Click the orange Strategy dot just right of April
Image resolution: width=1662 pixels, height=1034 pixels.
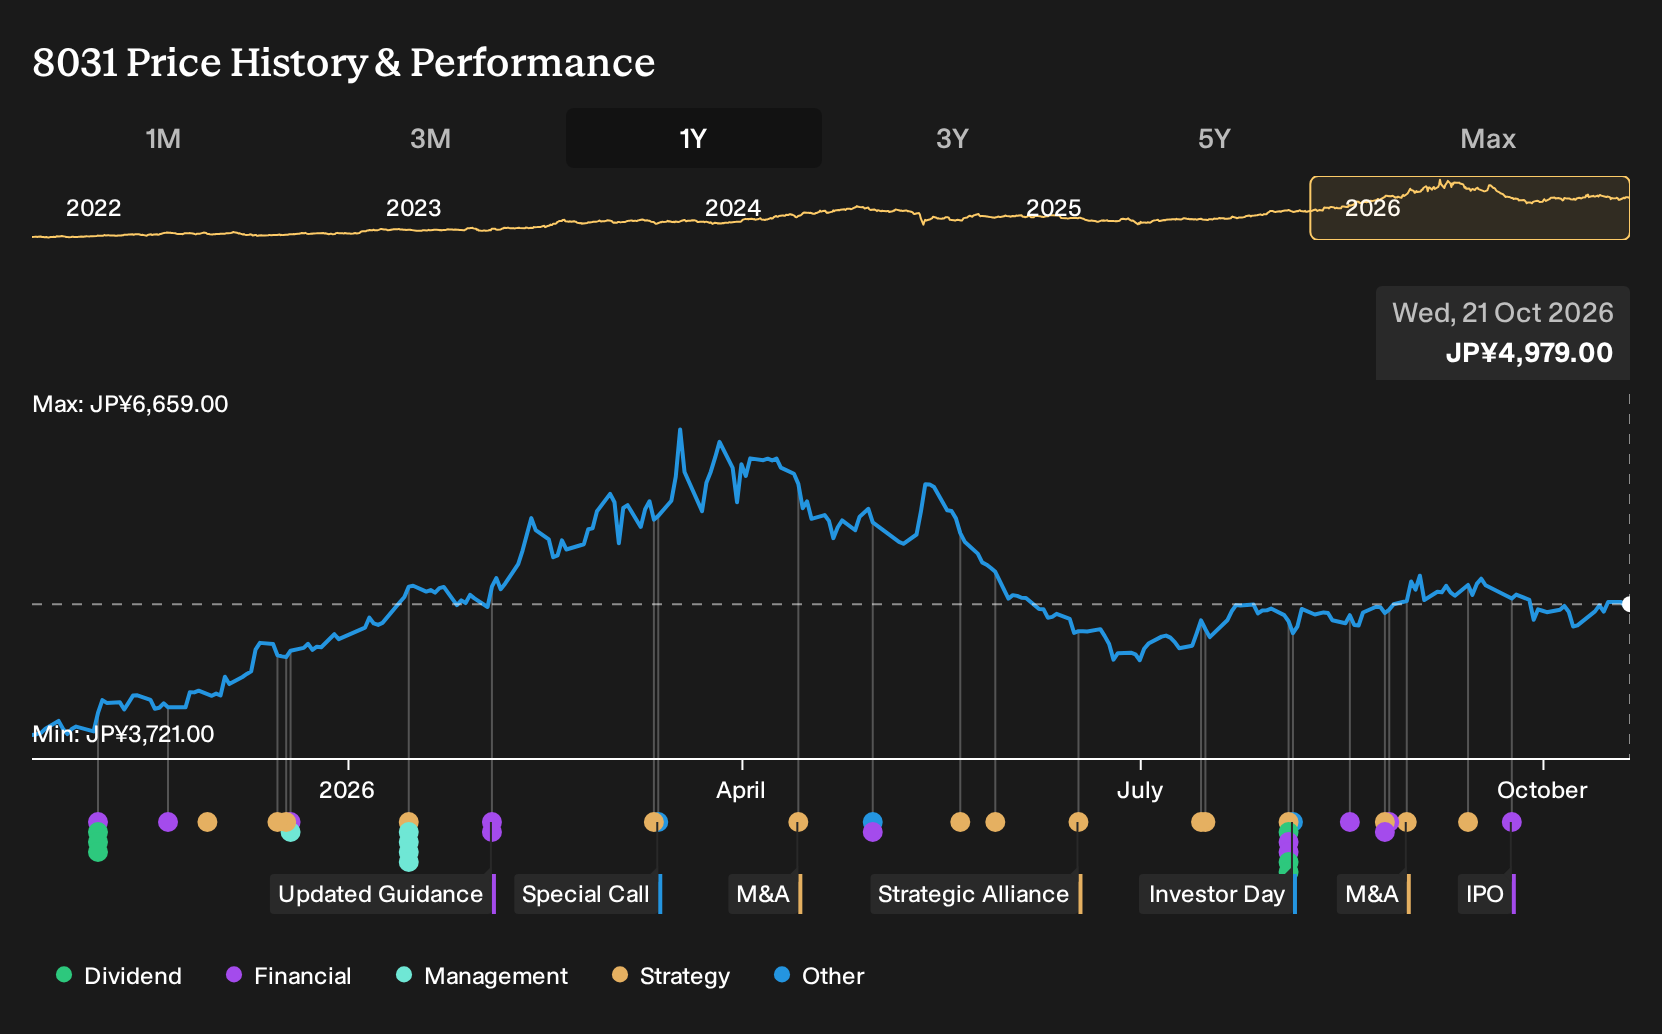798,822
